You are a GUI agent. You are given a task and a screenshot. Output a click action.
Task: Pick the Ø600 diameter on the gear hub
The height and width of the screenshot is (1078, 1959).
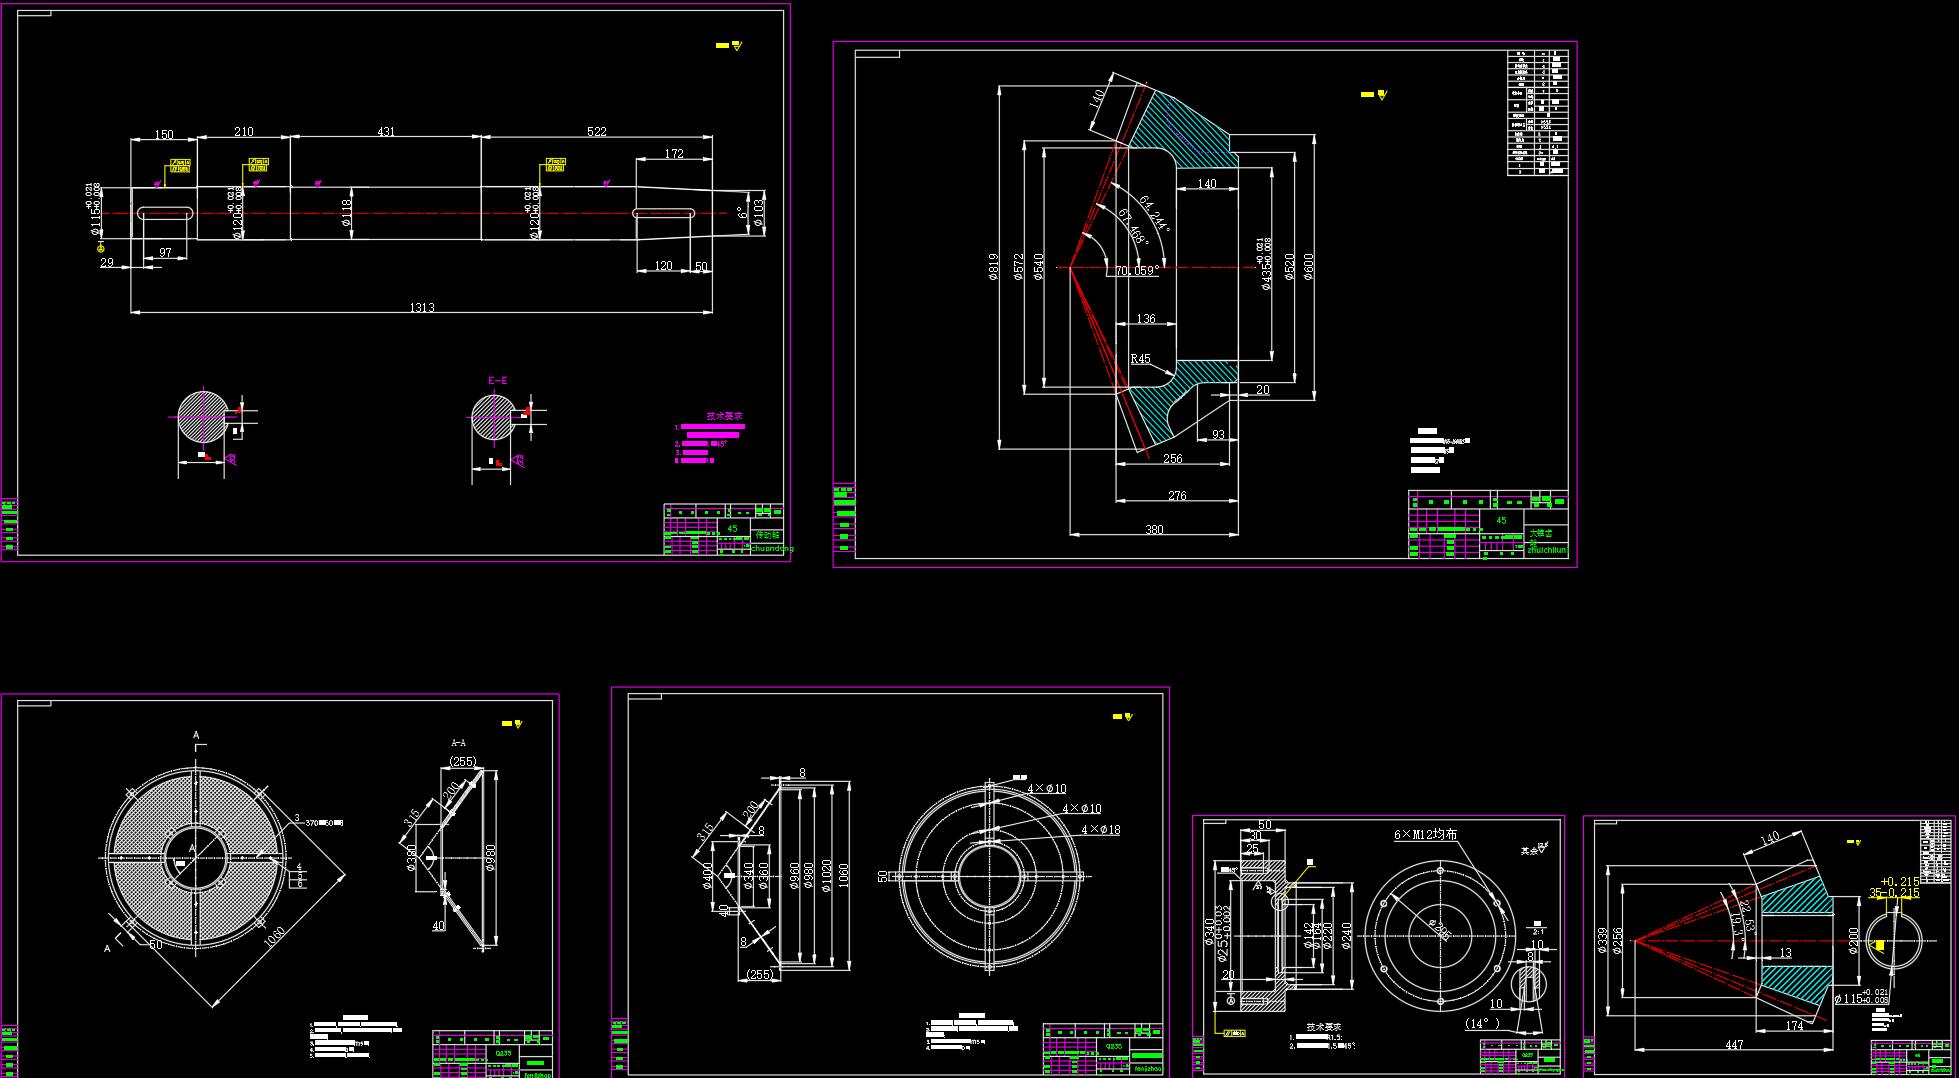(1309, 267)
